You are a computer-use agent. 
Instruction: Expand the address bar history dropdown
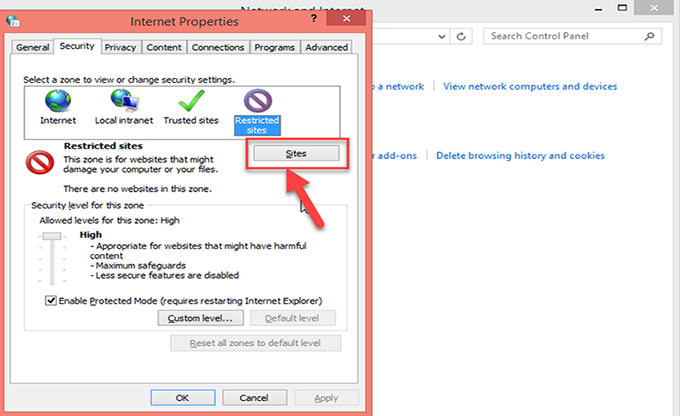tap(443, 36)
